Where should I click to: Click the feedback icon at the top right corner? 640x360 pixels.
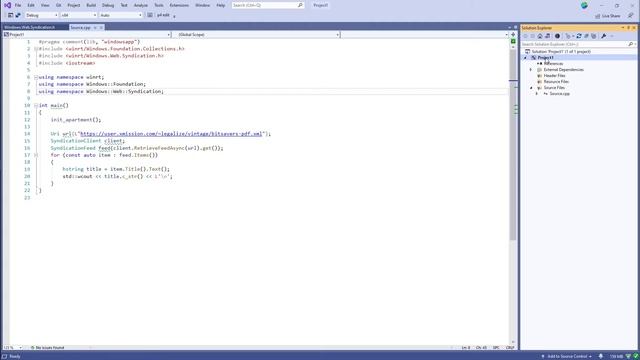tap(631, 16)
